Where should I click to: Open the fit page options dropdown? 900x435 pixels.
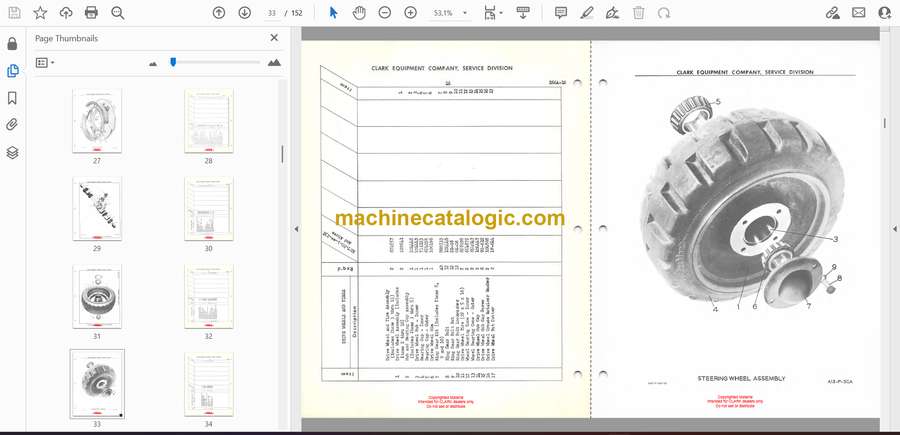click(493, 13)
